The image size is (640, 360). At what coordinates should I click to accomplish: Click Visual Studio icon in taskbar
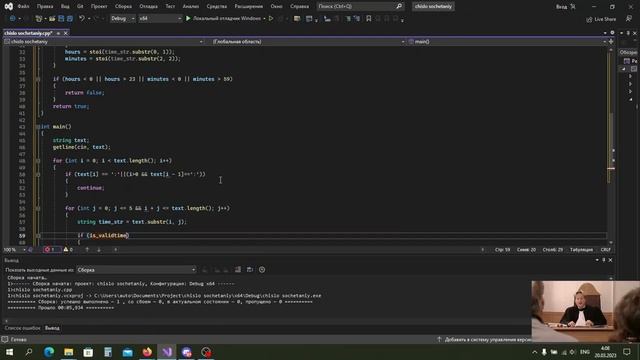click(167, 352)
